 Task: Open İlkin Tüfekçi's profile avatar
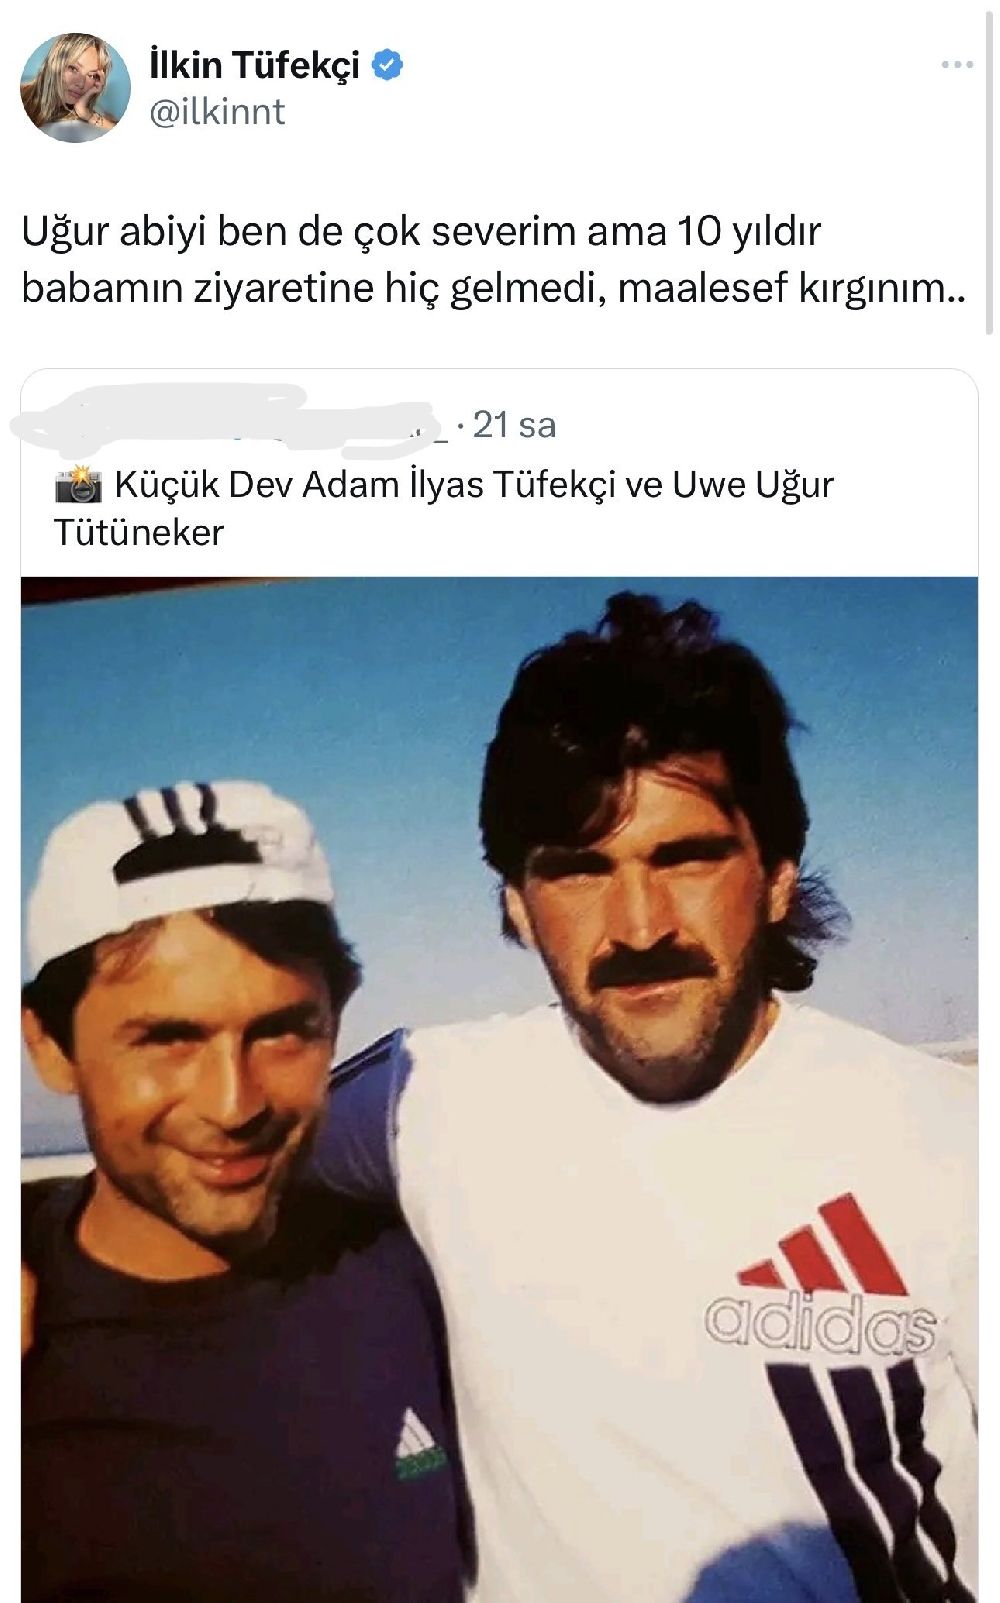pos(76,87)
